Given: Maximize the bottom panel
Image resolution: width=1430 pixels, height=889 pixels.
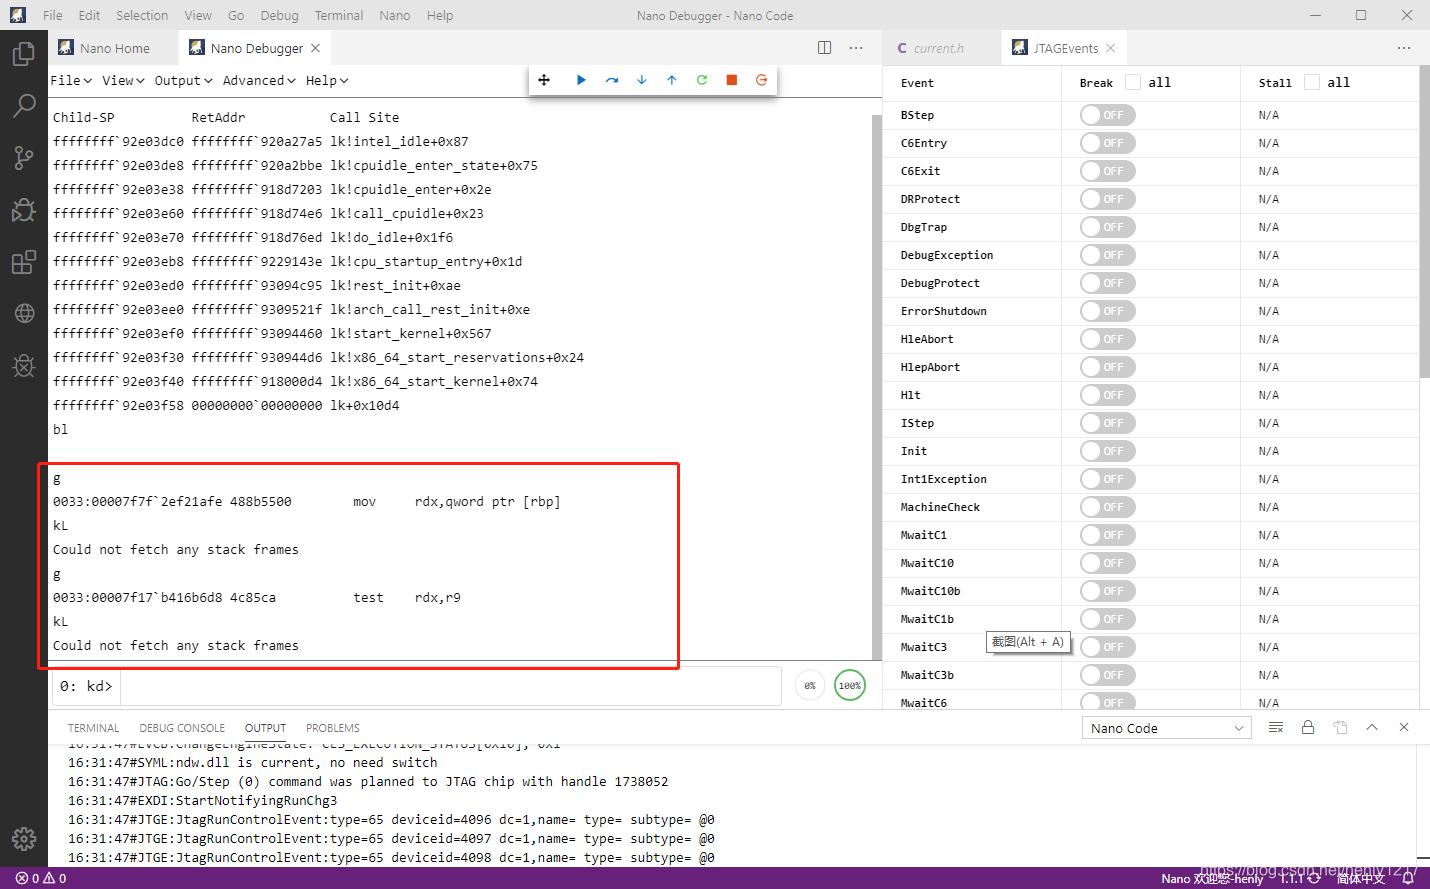Looking at the screenshot, I should (1372, 727).
